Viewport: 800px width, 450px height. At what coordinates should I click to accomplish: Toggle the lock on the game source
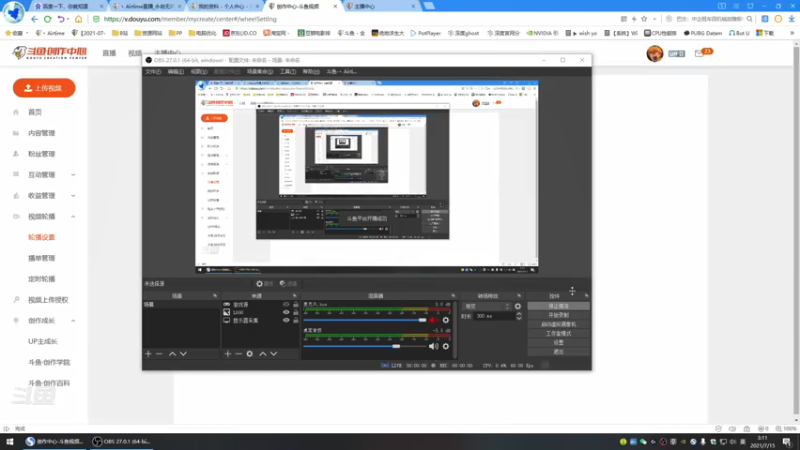[x=295, y=305]
